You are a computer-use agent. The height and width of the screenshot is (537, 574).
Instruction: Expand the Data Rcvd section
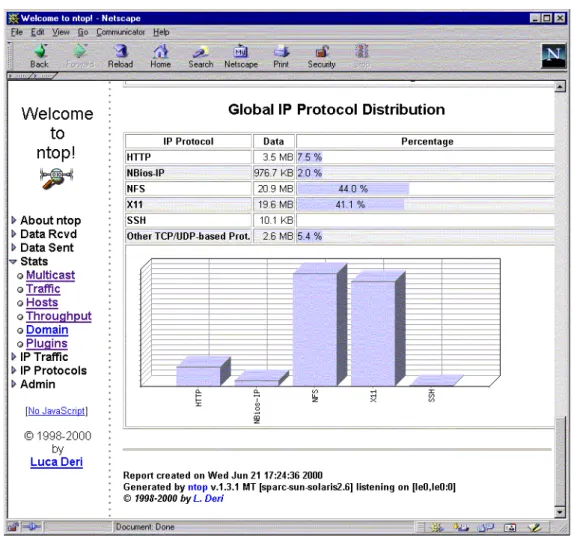pyautogui.click(x=14, y=234)
